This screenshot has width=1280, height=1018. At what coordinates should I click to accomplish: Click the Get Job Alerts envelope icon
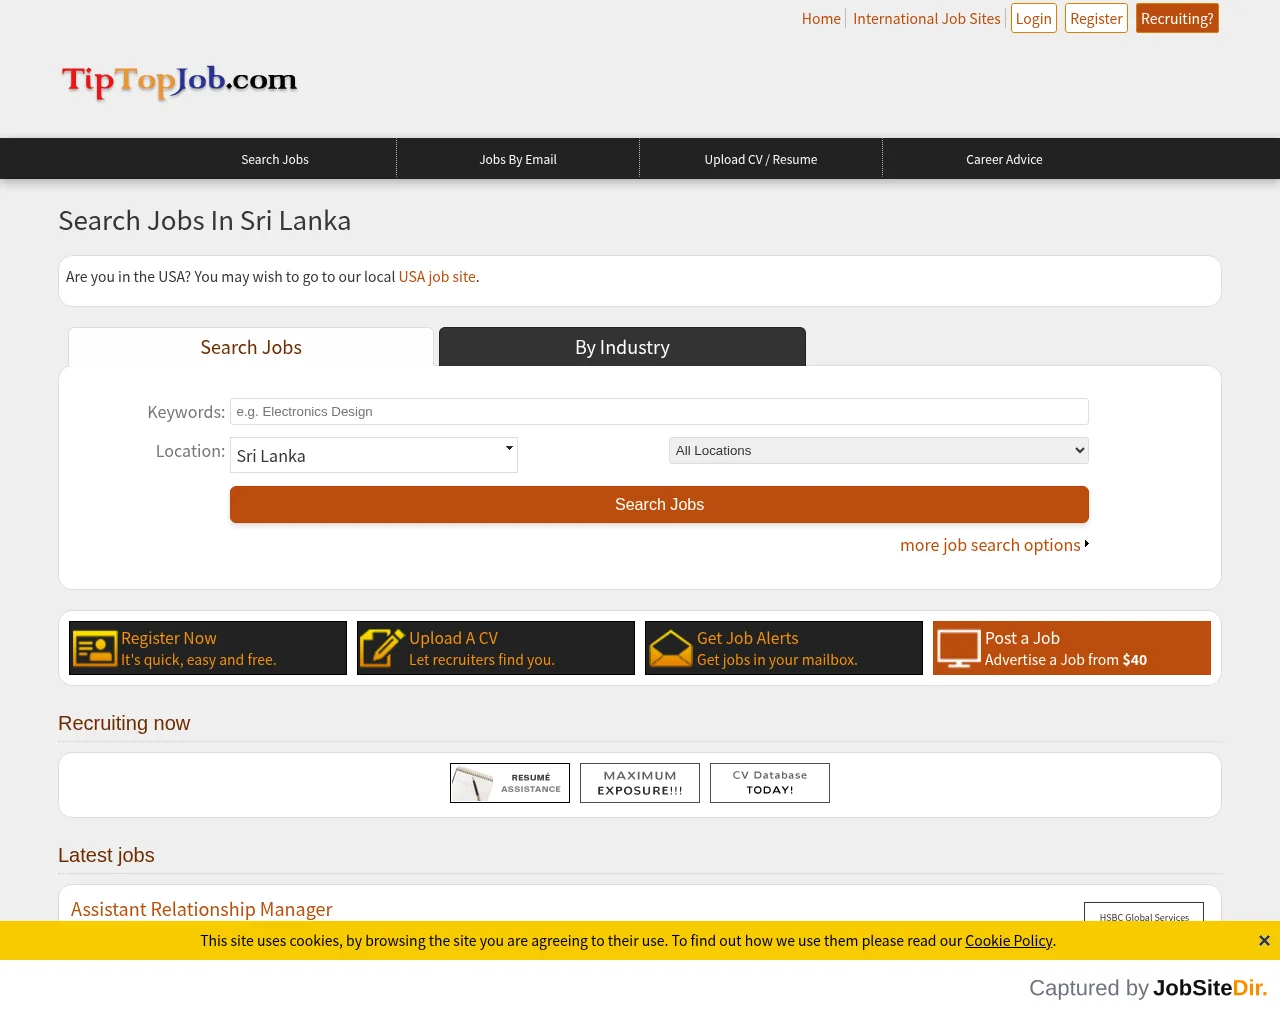[670, 648]
